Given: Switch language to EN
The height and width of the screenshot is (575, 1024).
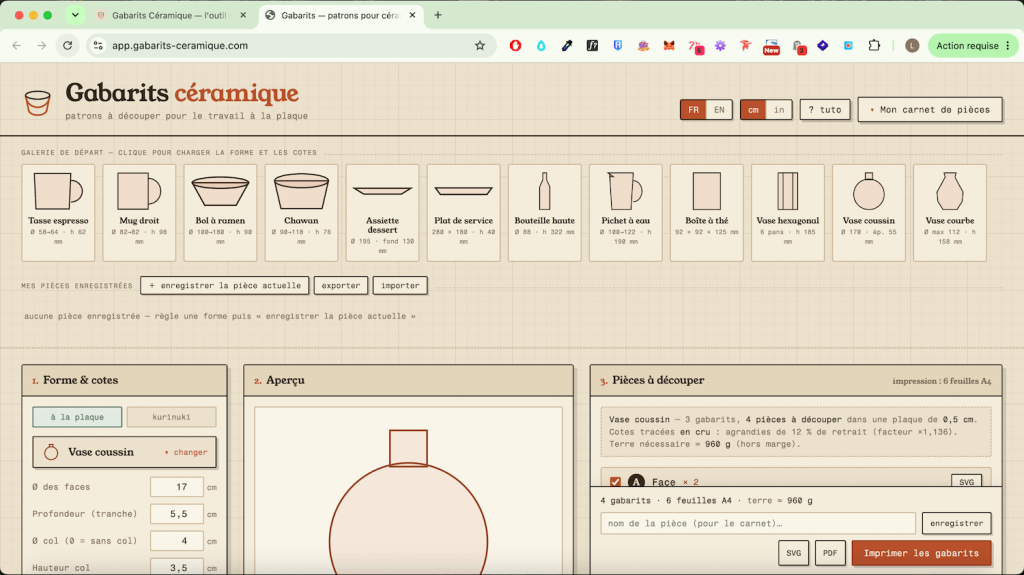Looking at the screenshot, I should (719, 110).
